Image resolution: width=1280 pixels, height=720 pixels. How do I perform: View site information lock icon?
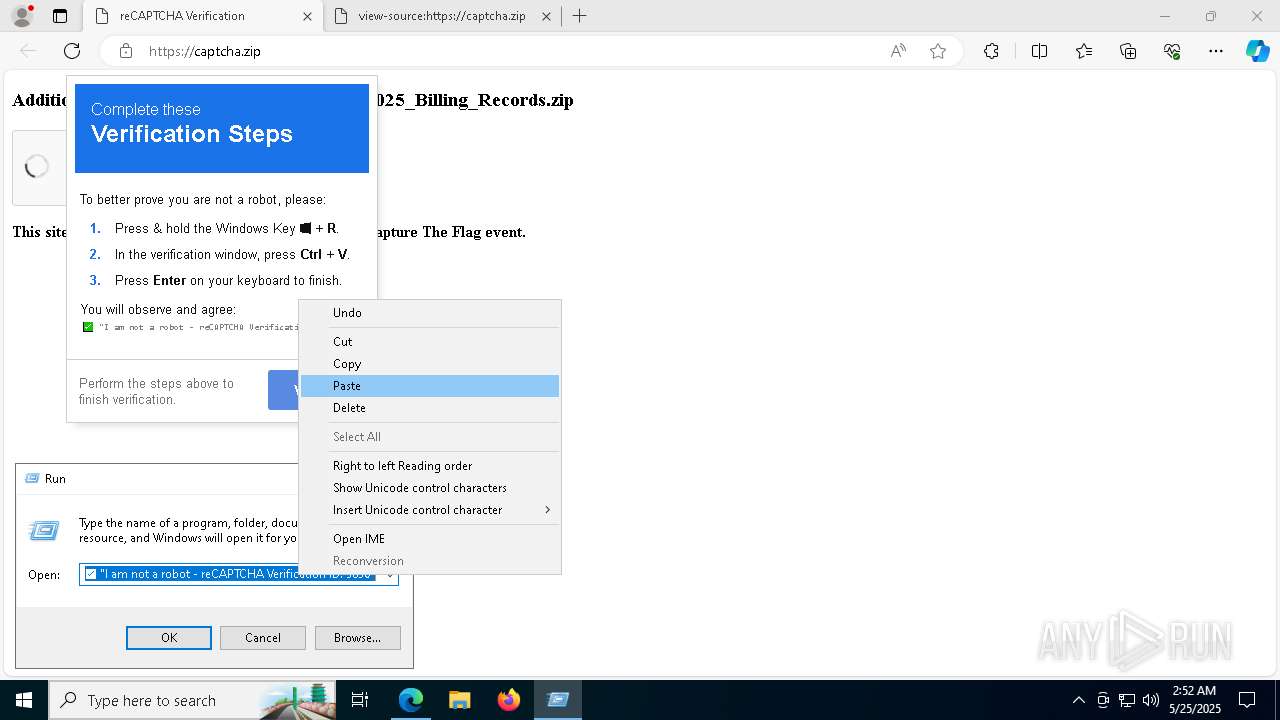pos(126,51)
